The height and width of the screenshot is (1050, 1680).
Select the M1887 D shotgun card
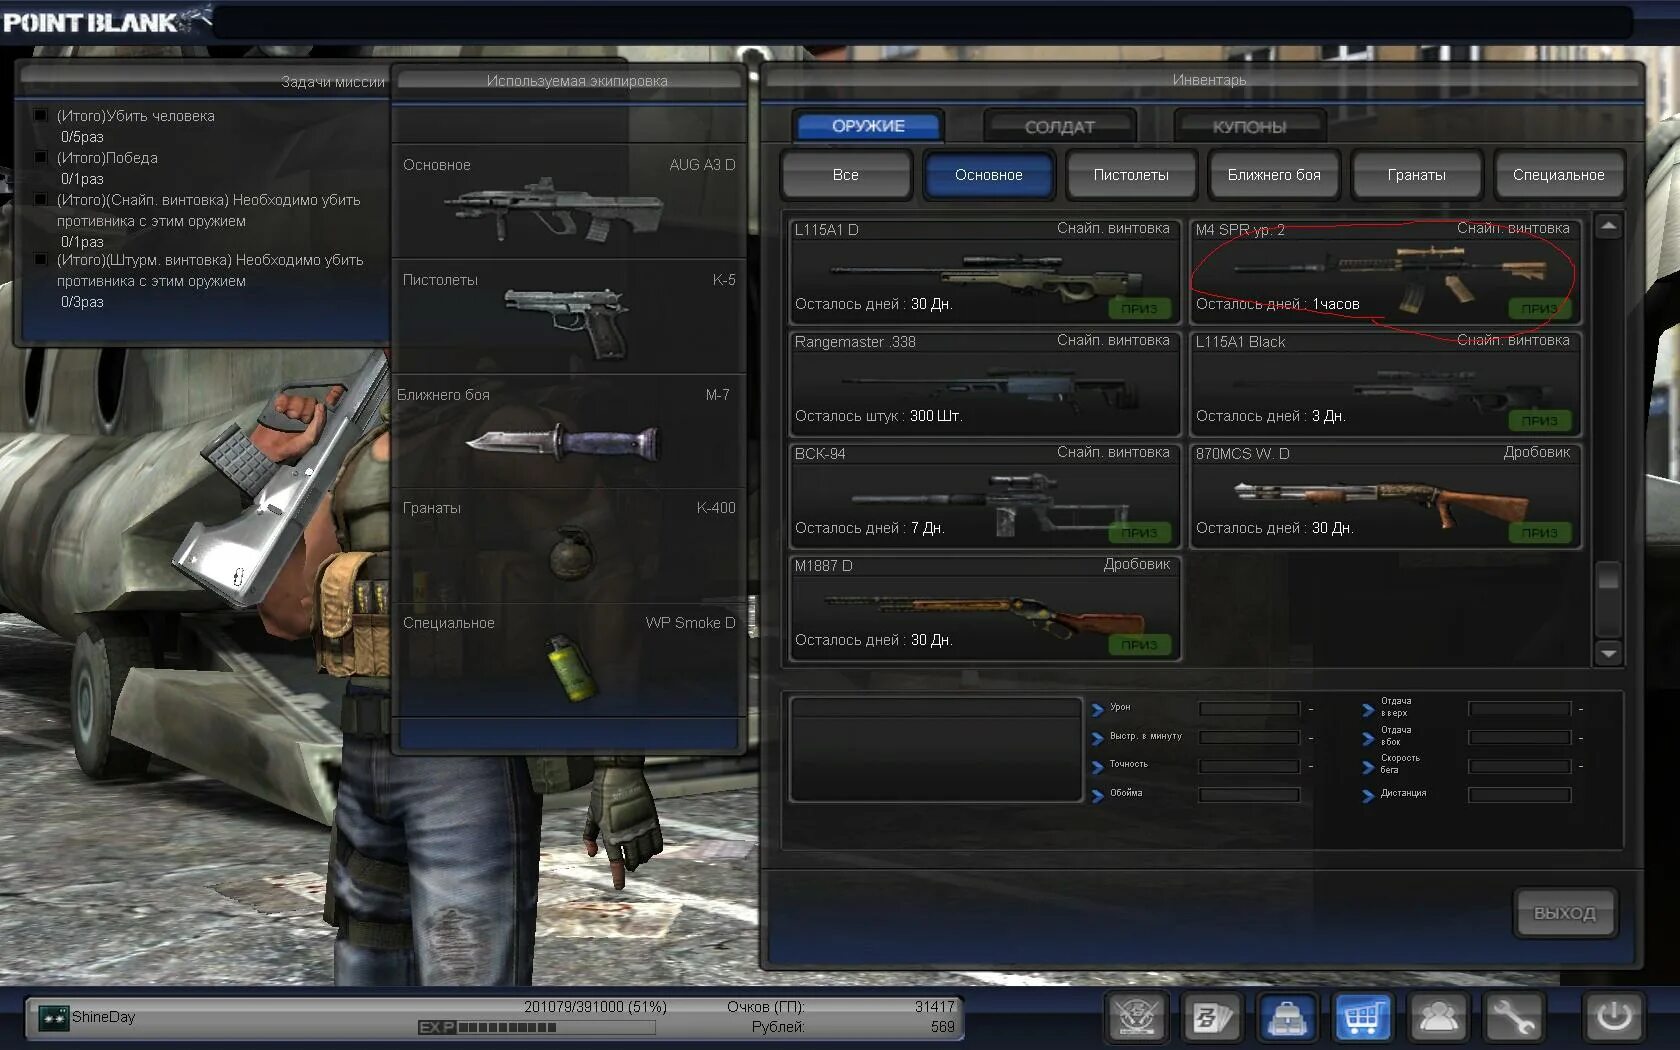985,608
